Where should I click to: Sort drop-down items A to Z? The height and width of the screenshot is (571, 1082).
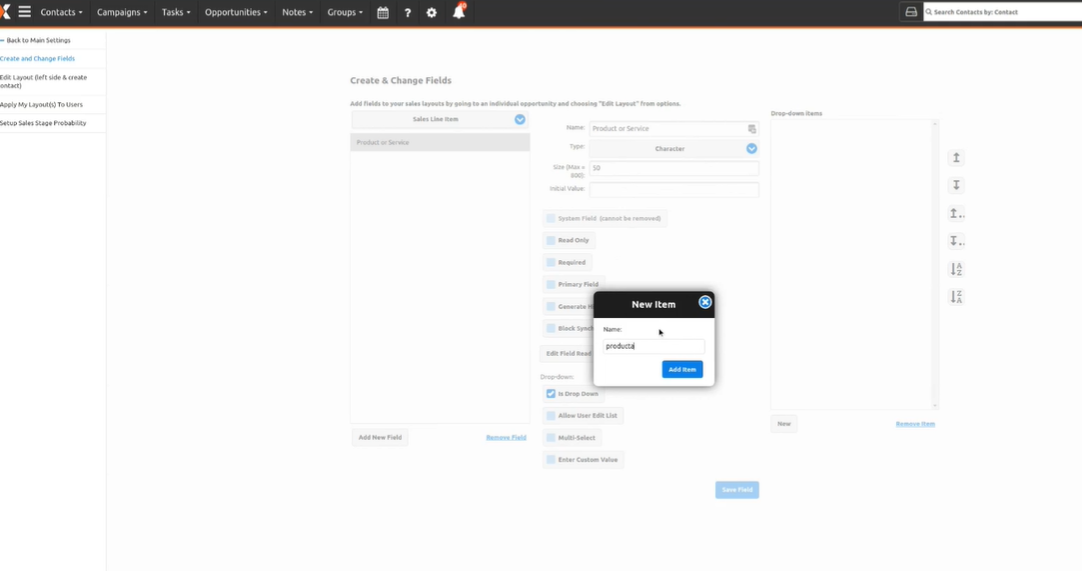click(956, 269)
